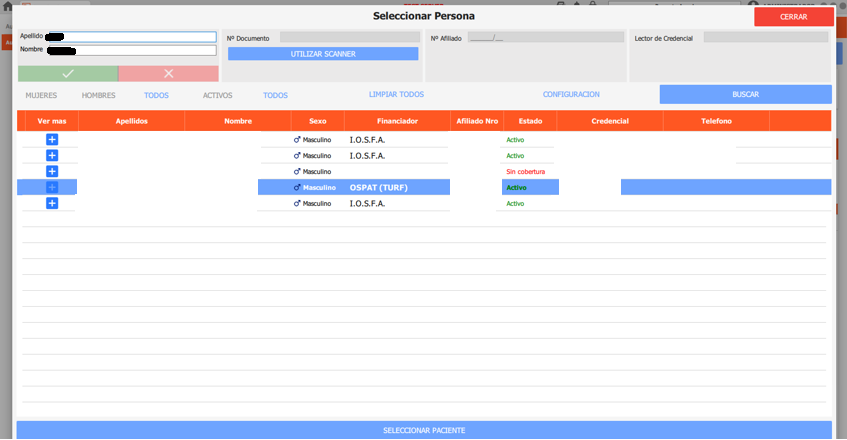Click plus icon for Sin cobertura row
The height and width of the screenshot is (440, 847).
[x=52, y=172]
